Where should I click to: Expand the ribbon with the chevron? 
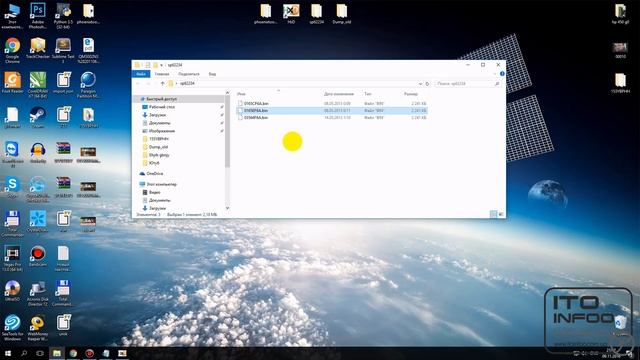coord(495,74)
